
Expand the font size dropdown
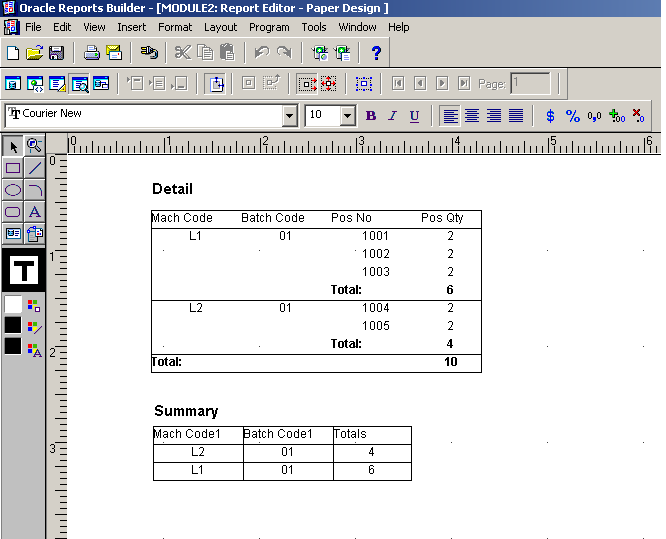coord(348,116)
